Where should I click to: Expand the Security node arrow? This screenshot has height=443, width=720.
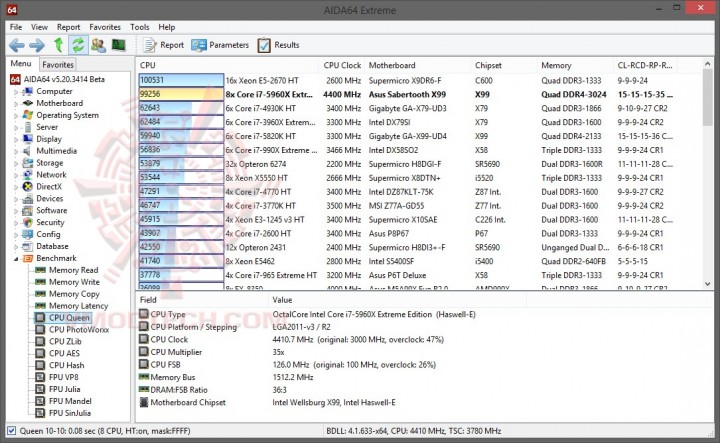pos(16,223)
